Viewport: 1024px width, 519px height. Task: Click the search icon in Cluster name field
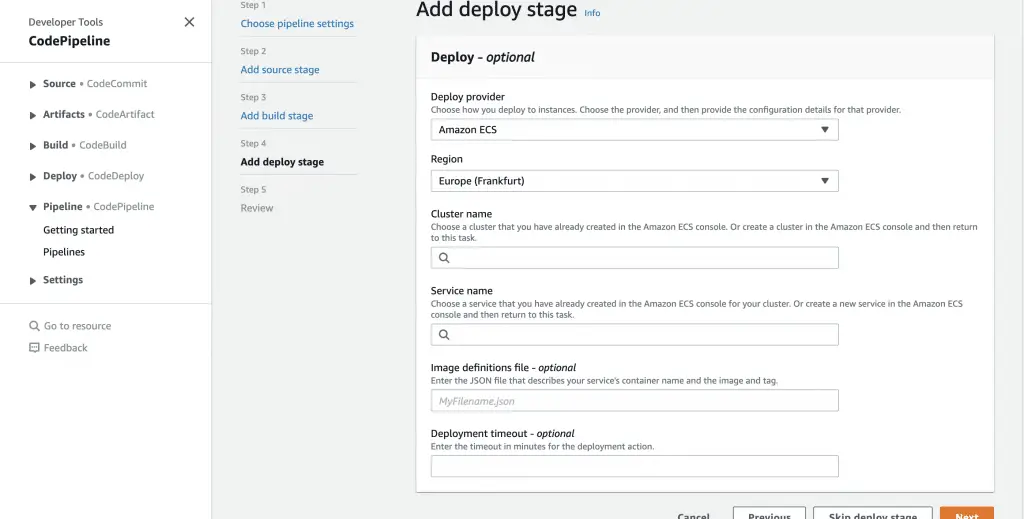point(444,258)
